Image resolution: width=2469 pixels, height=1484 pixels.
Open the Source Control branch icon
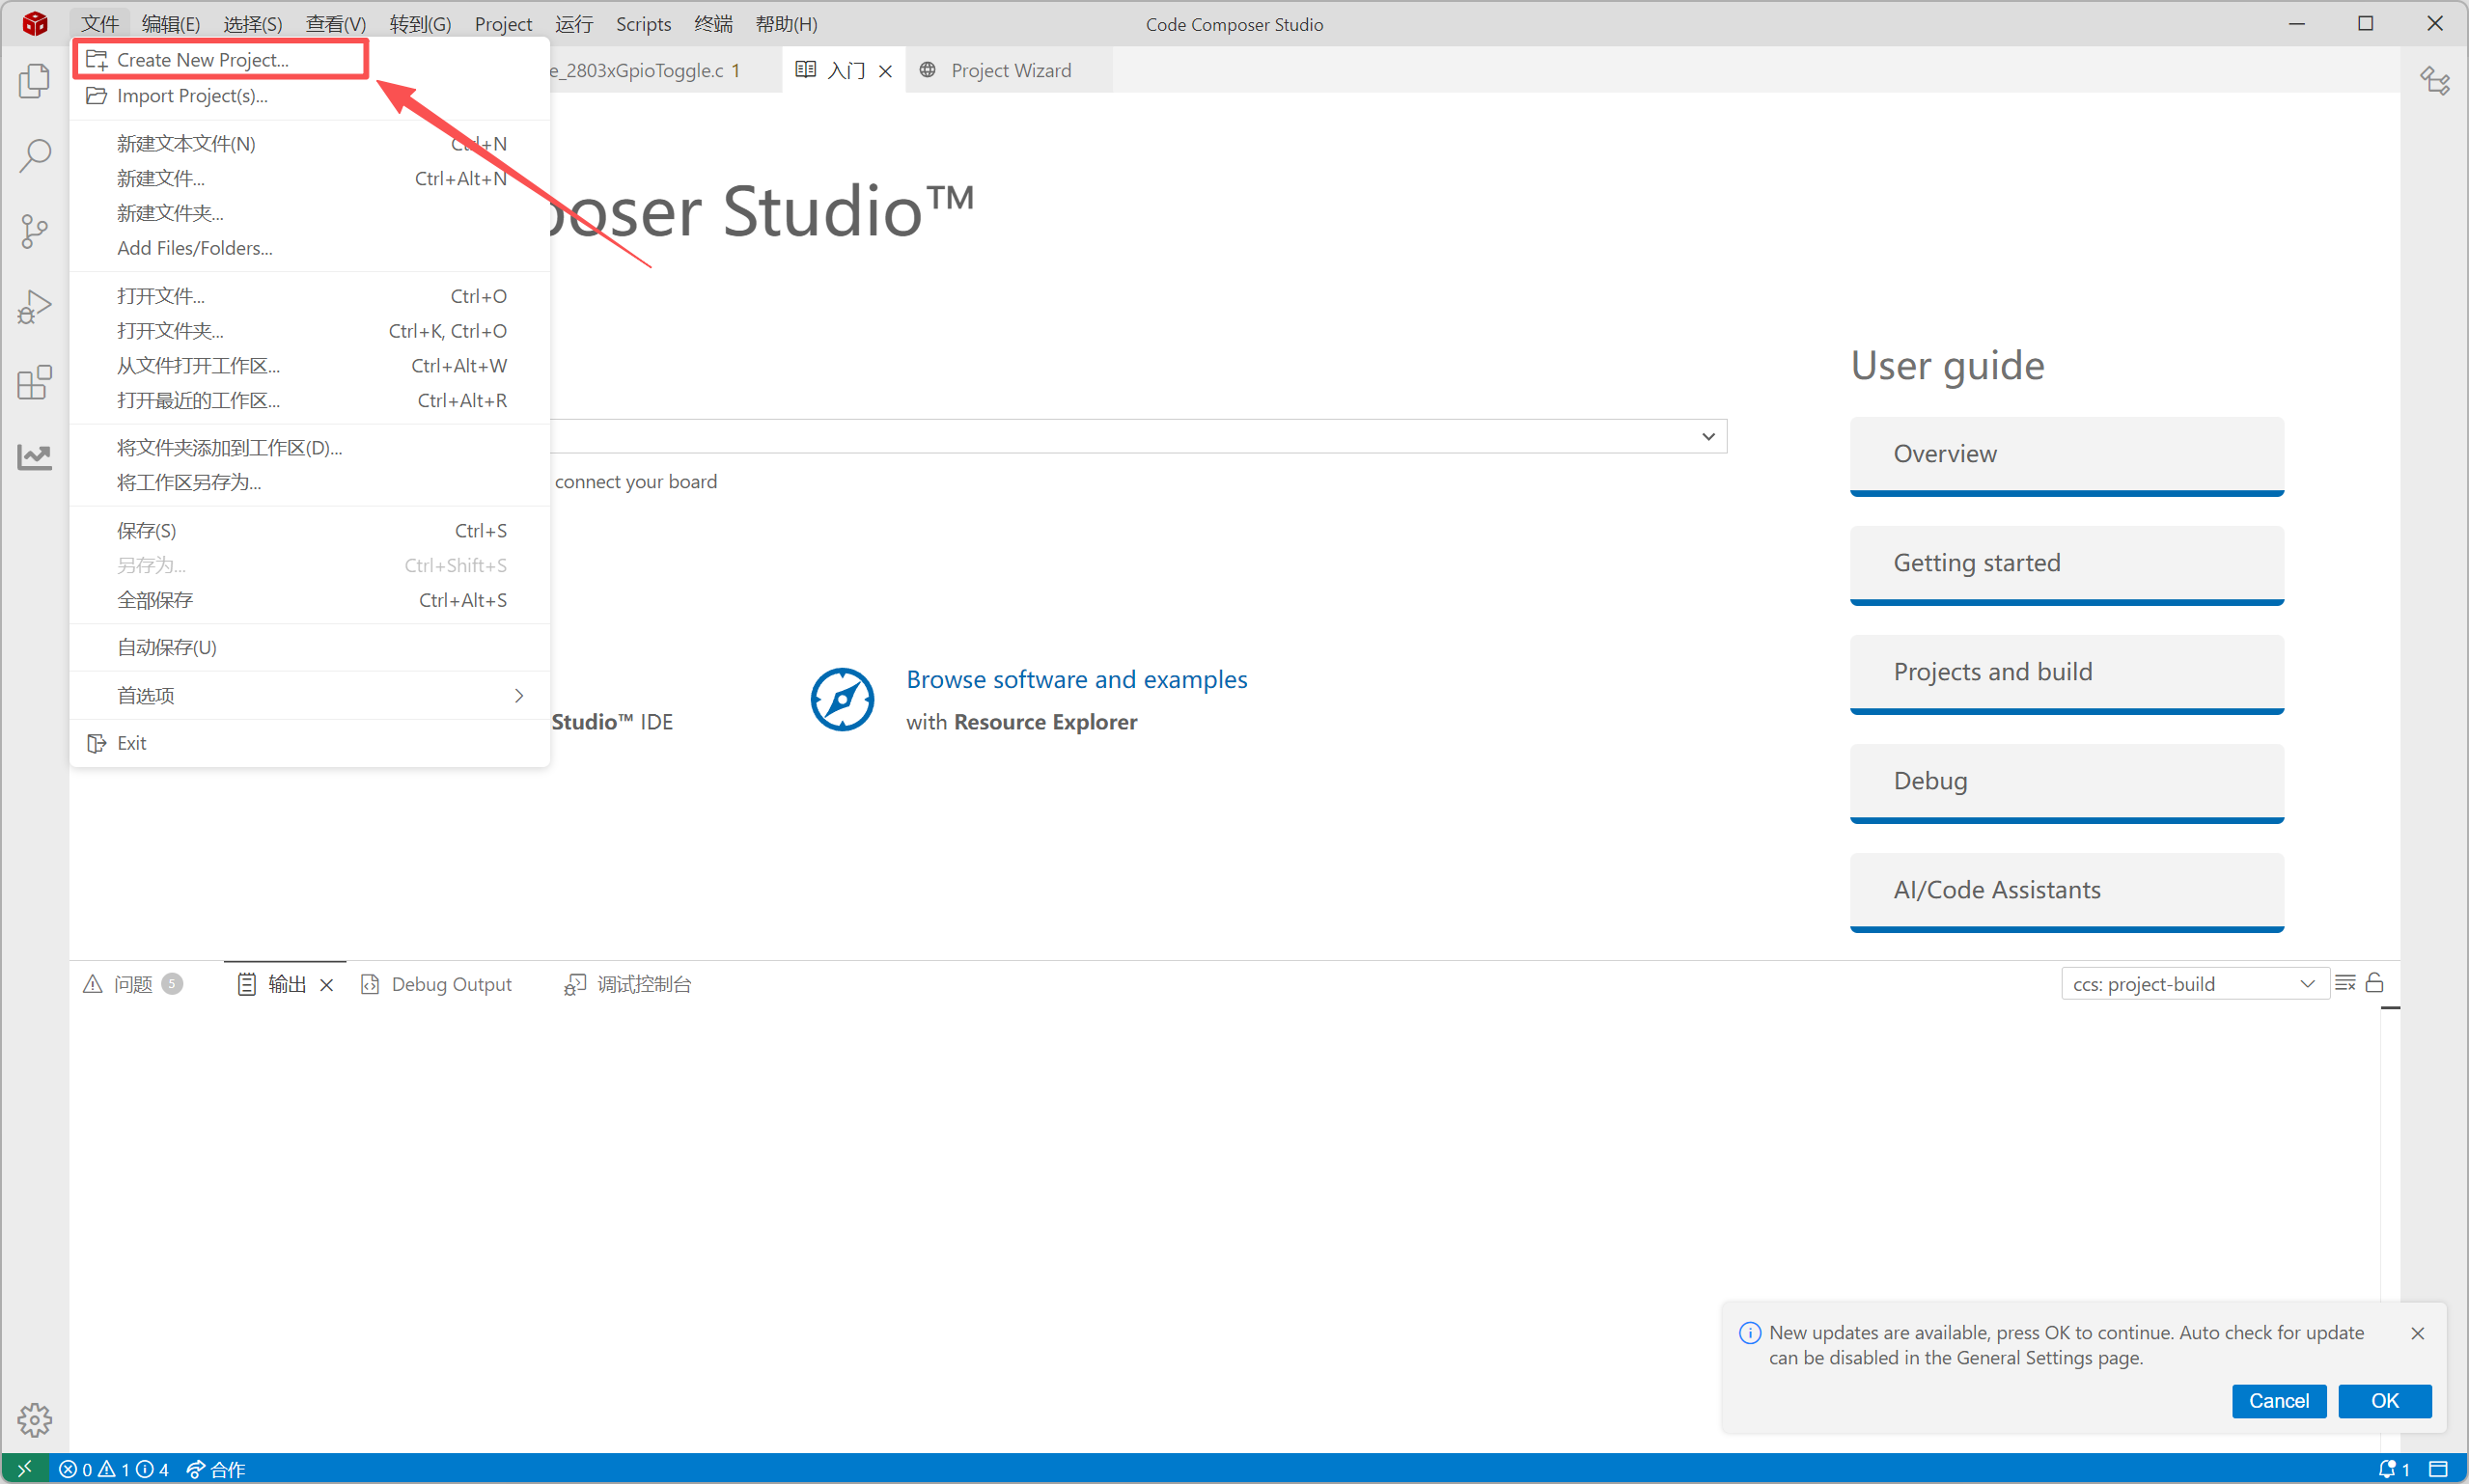34,231
